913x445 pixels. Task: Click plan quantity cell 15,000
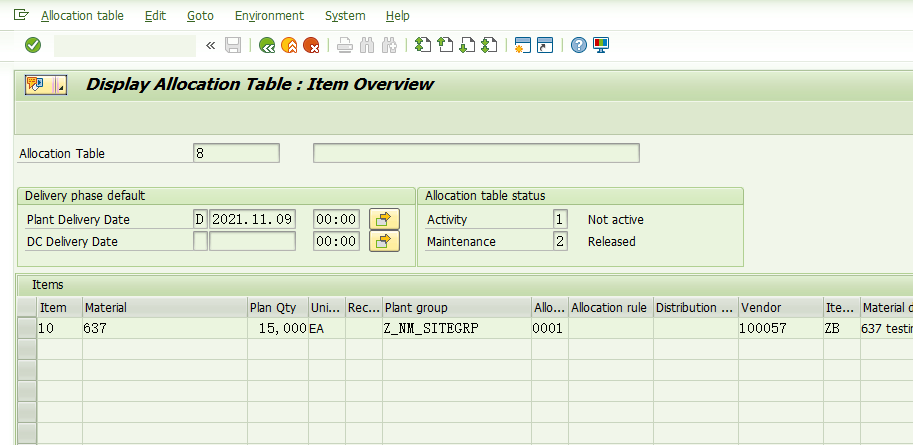pos(278,329)
